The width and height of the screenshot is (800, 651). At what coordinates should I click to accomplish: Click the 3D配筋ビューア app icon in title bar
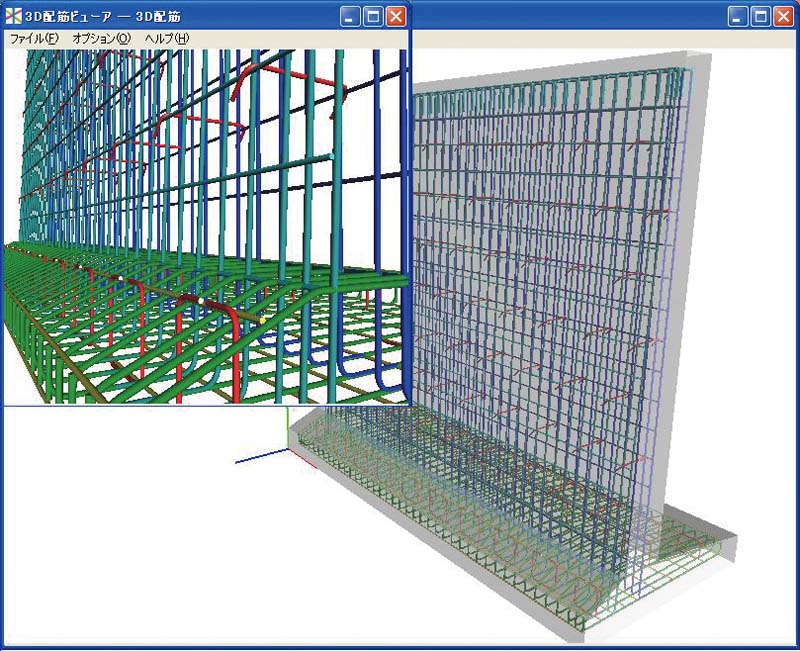13,16
